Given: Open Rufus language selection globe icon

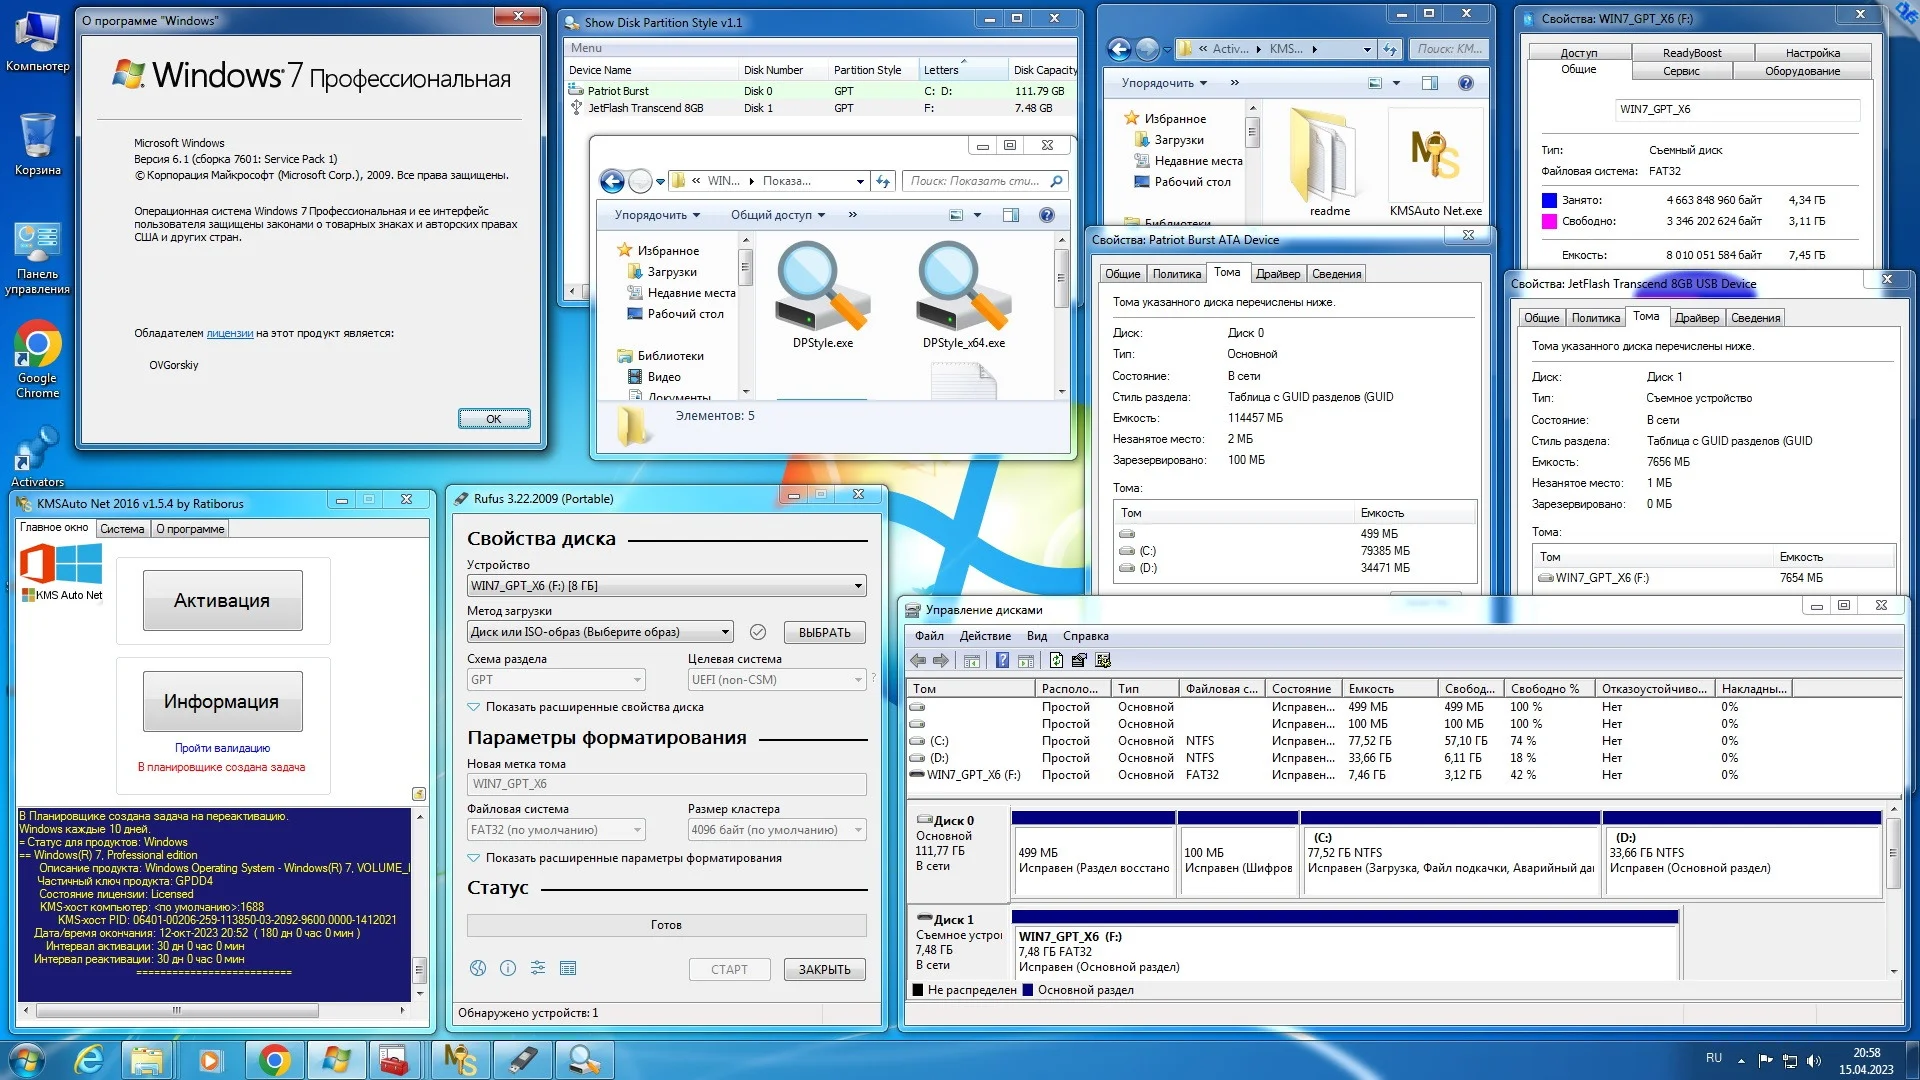Looking at the screenshot, I should click(x=478, y=968).
